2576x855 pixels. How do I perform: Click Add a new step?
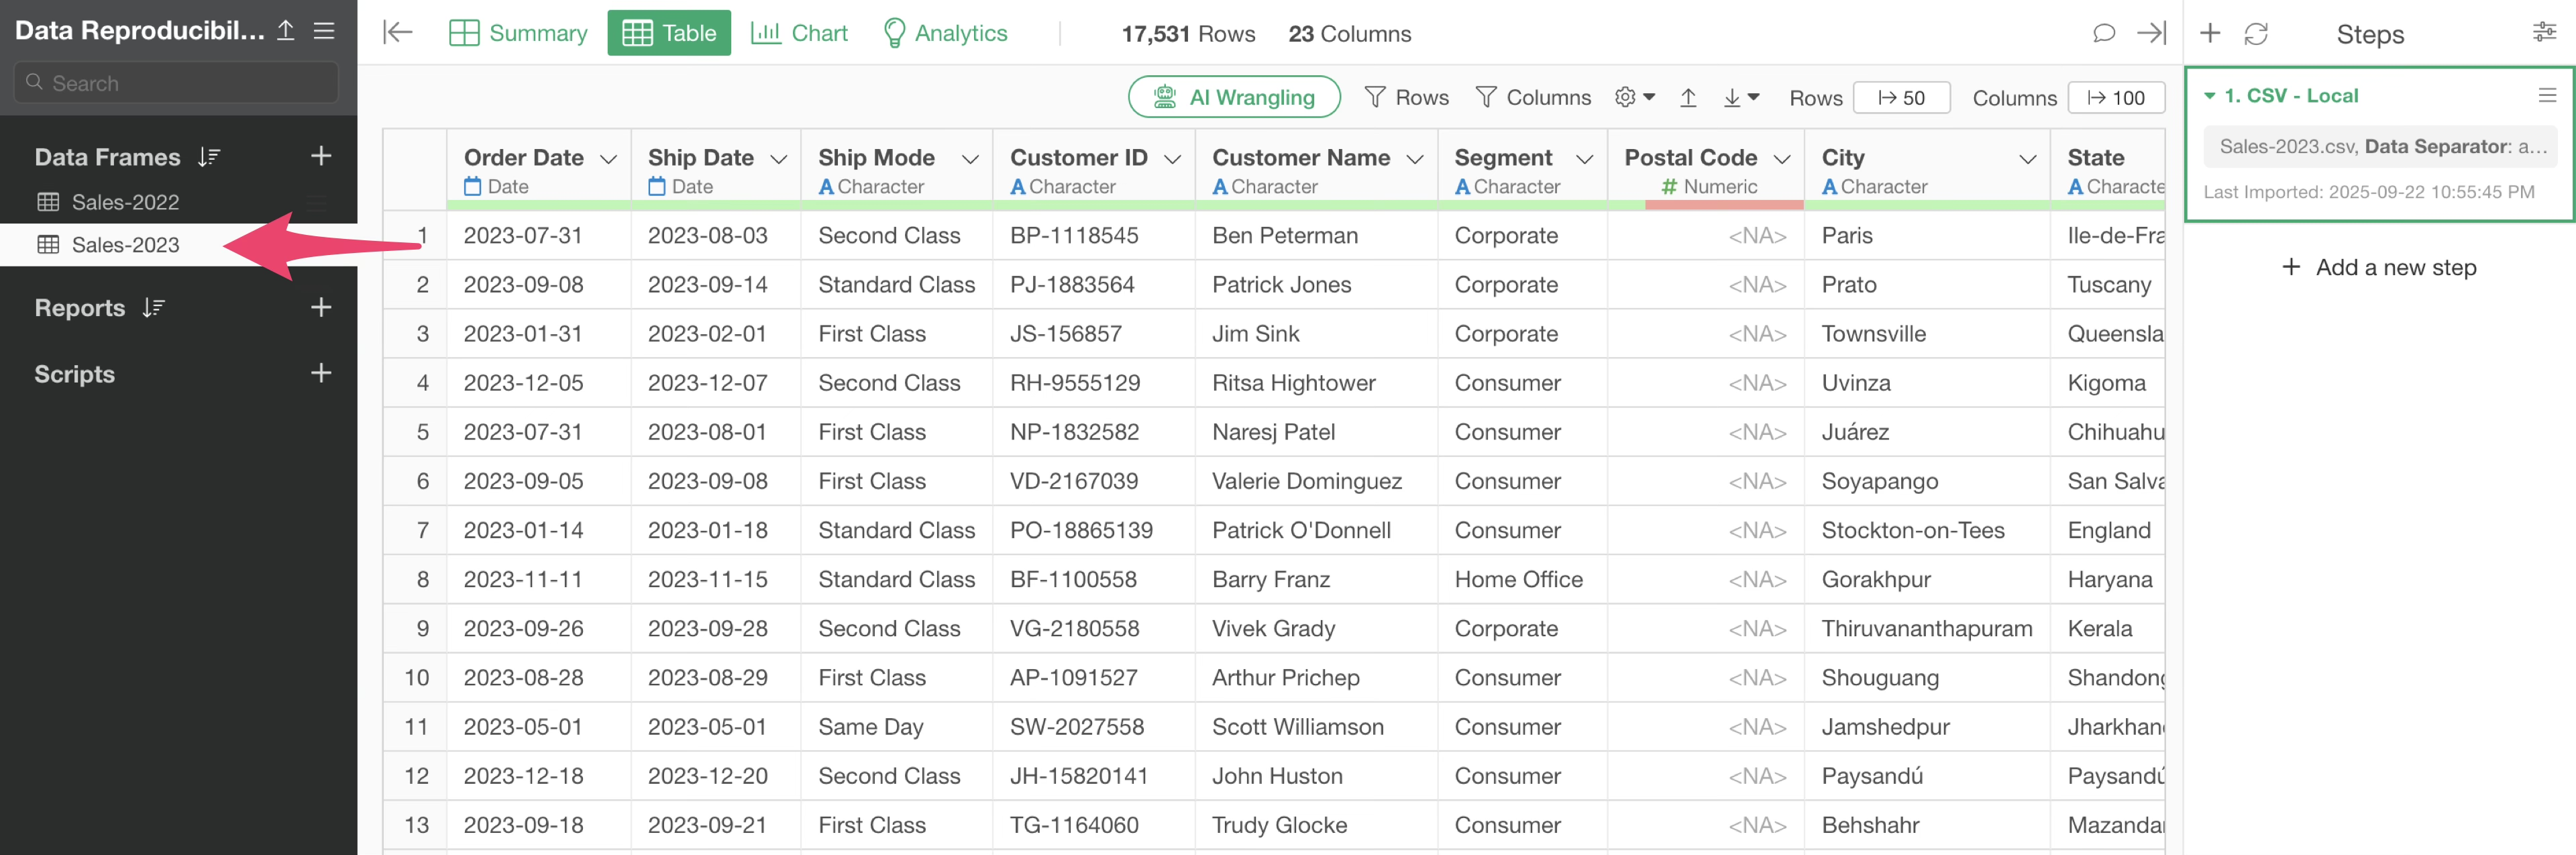(x=2379, y=267)
